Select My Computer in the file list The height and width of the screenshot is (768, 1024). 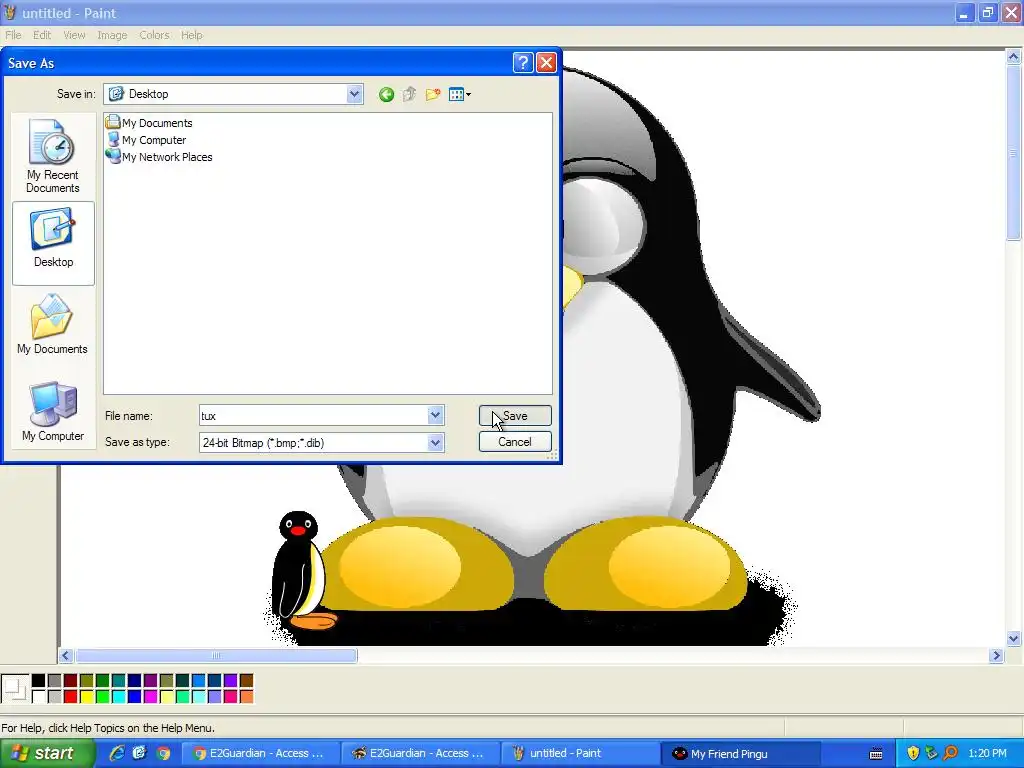coord(147,140)
